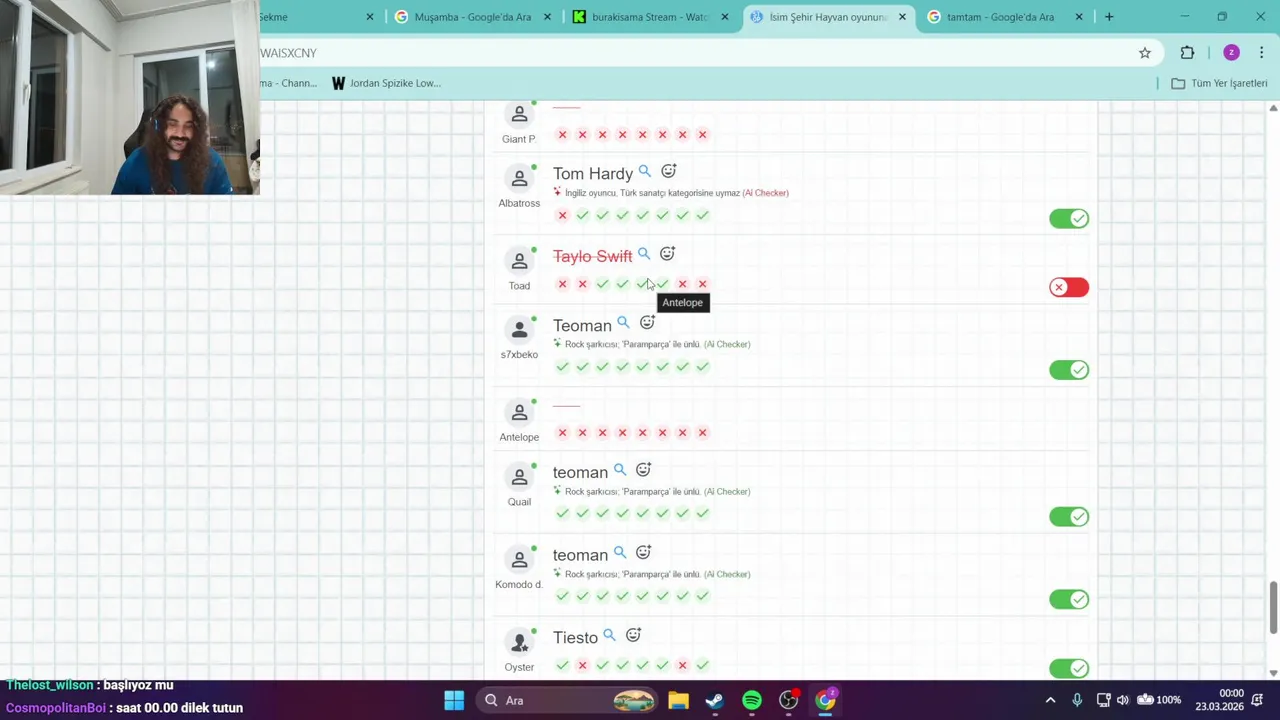Click the microphone tray icon

1077,700
